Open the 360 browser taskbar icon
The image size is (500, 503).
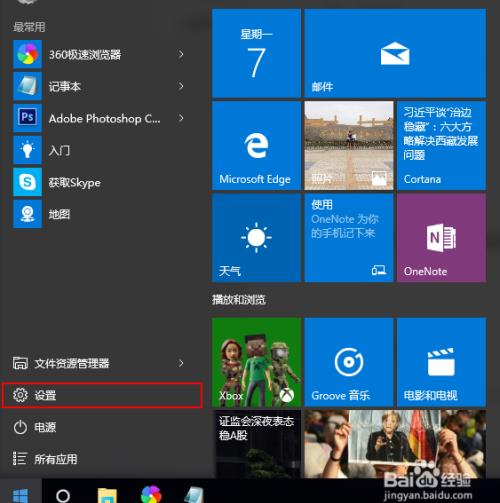click(x=151, y=495)
